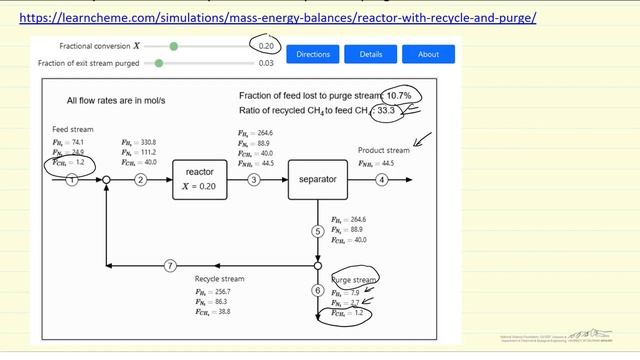Open the learncheme.com simulation link
The width and height of the screenshot is (640, 360).
[x=278, y=18]
